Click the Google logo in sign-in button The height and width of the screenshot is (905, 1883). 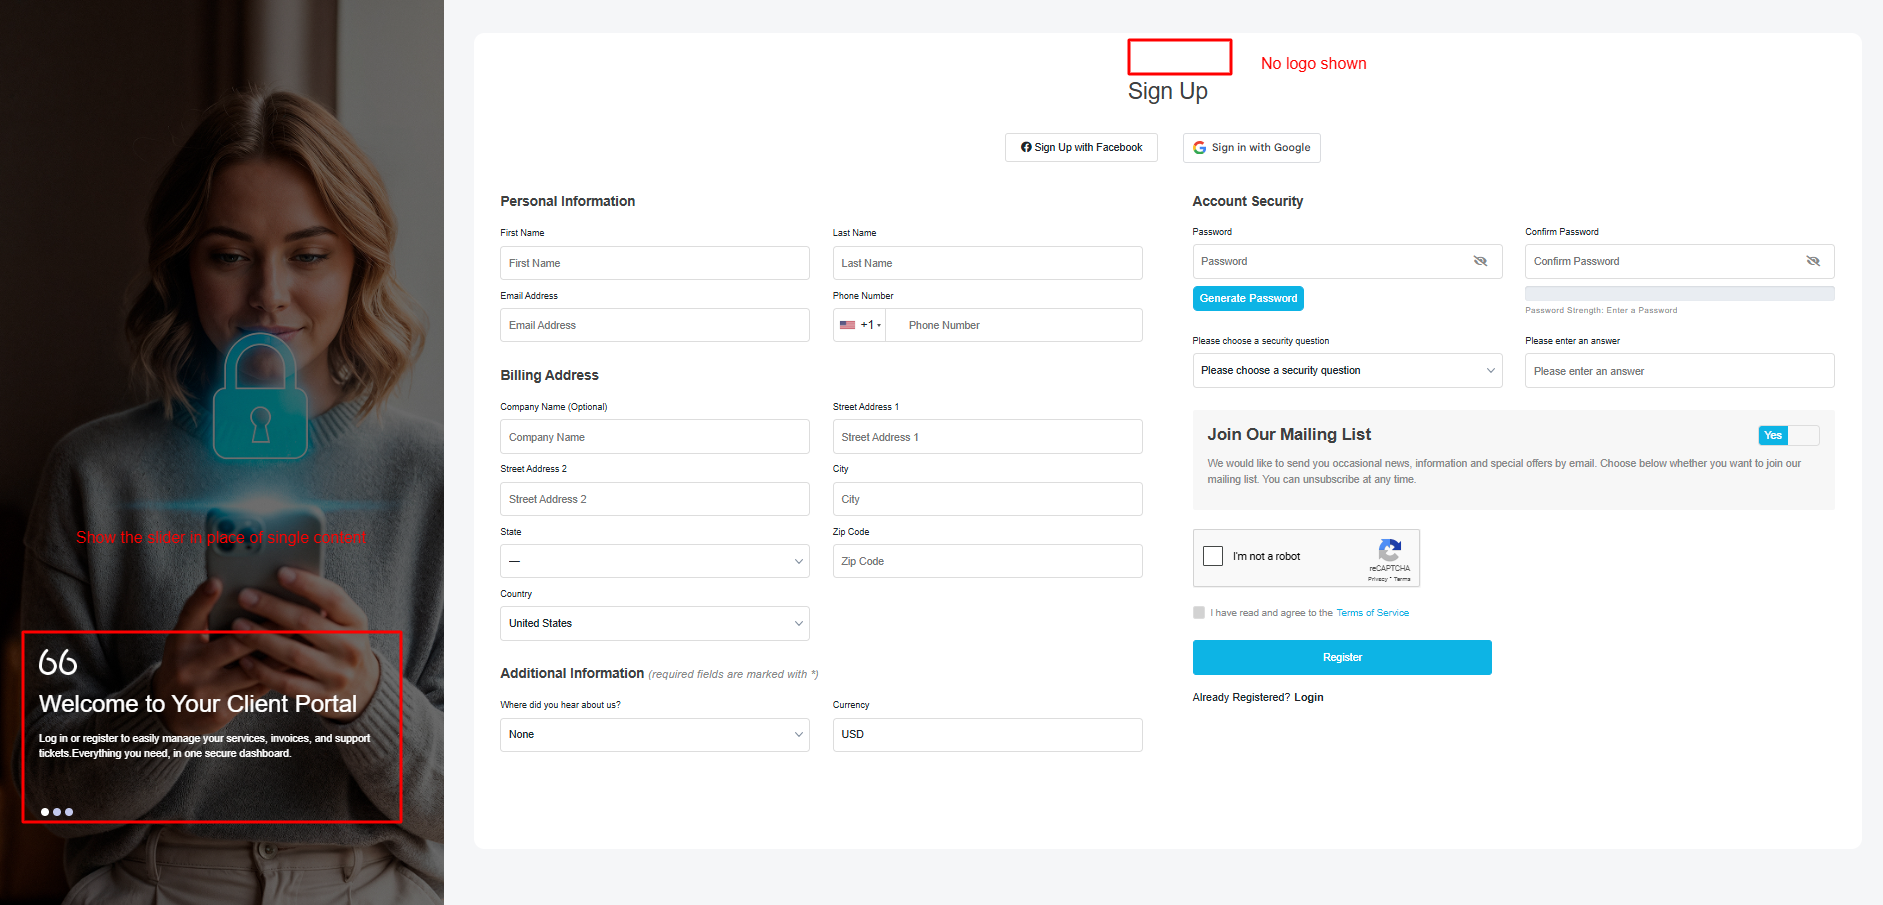[x=1199, y=148]
